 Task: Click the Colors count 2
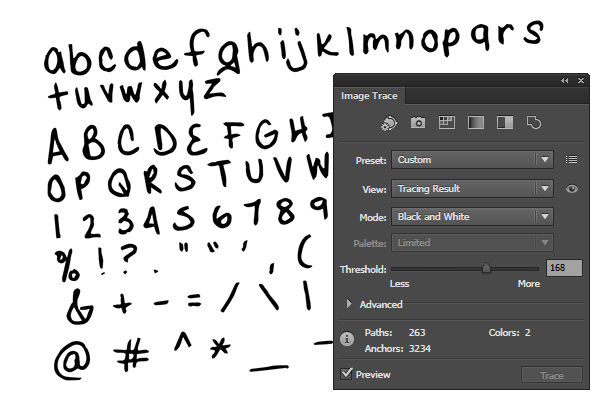click(x=528, y=332)
